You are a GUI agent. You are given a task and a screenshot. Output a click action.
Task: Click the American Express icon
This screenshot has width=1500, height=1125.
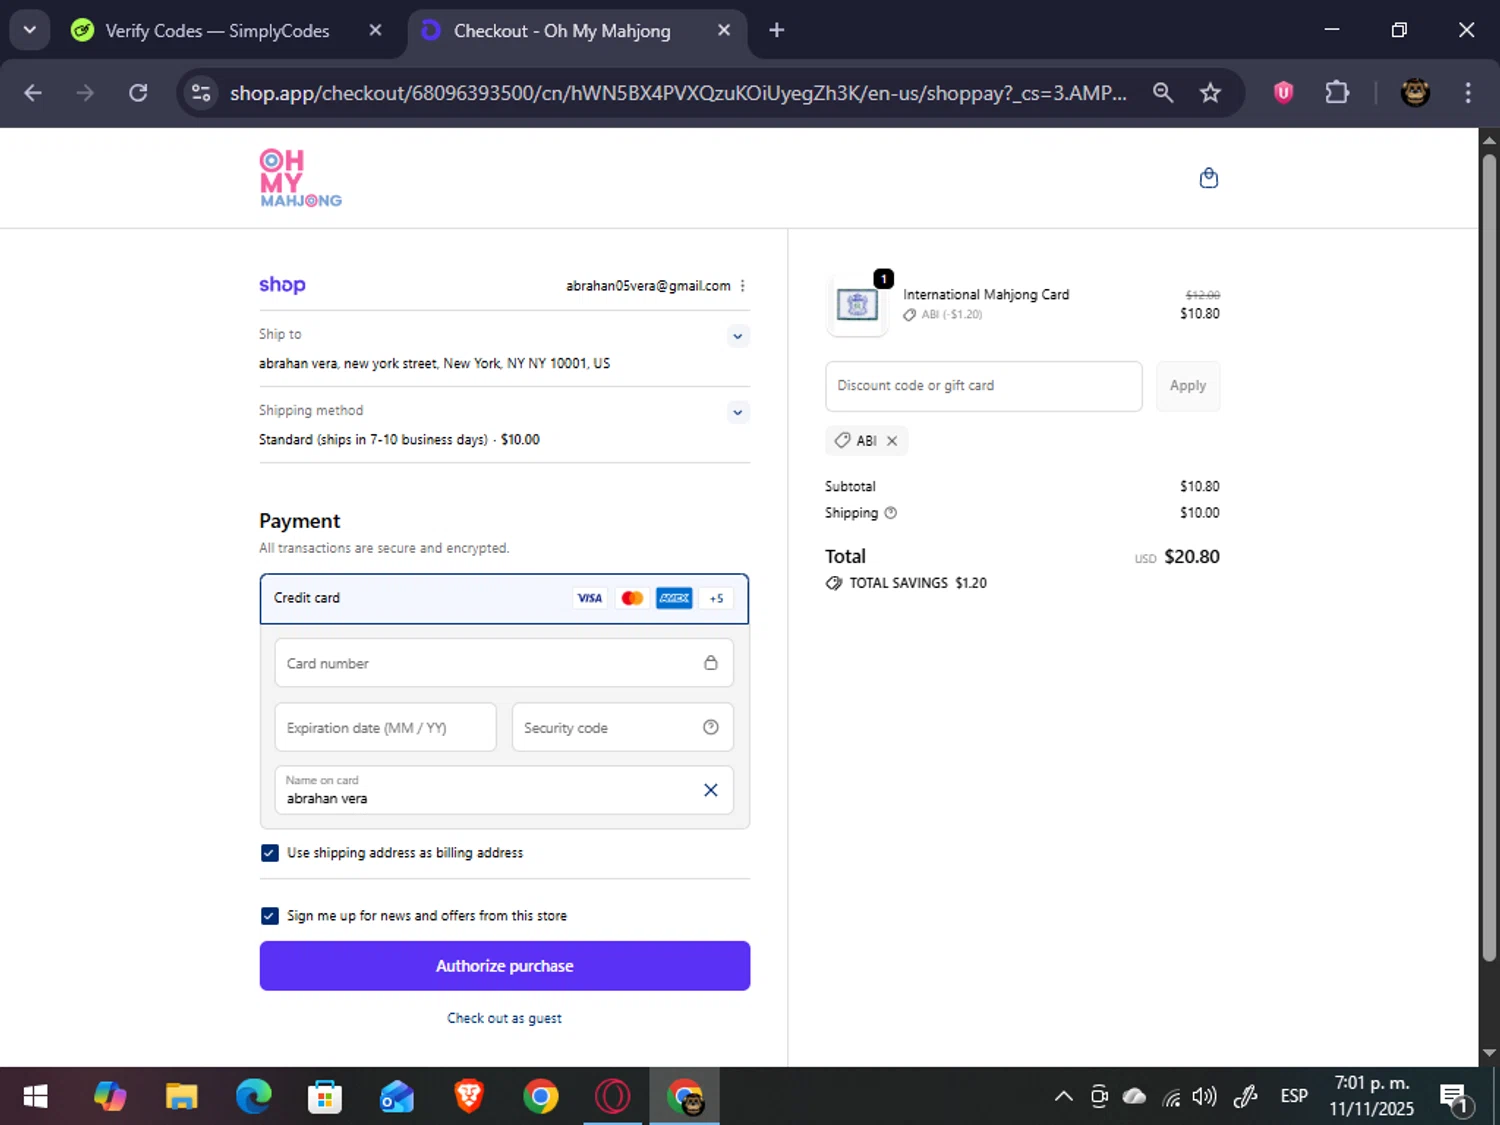coord(674,598)
